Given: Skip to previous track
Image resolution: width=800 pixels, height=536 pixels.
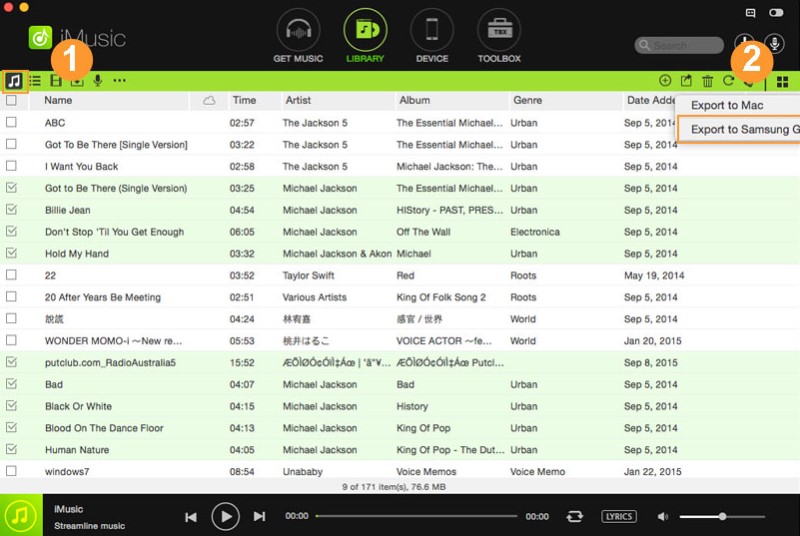Looking at the screenshot, I should pyautogui.click(x=191, y=517).
